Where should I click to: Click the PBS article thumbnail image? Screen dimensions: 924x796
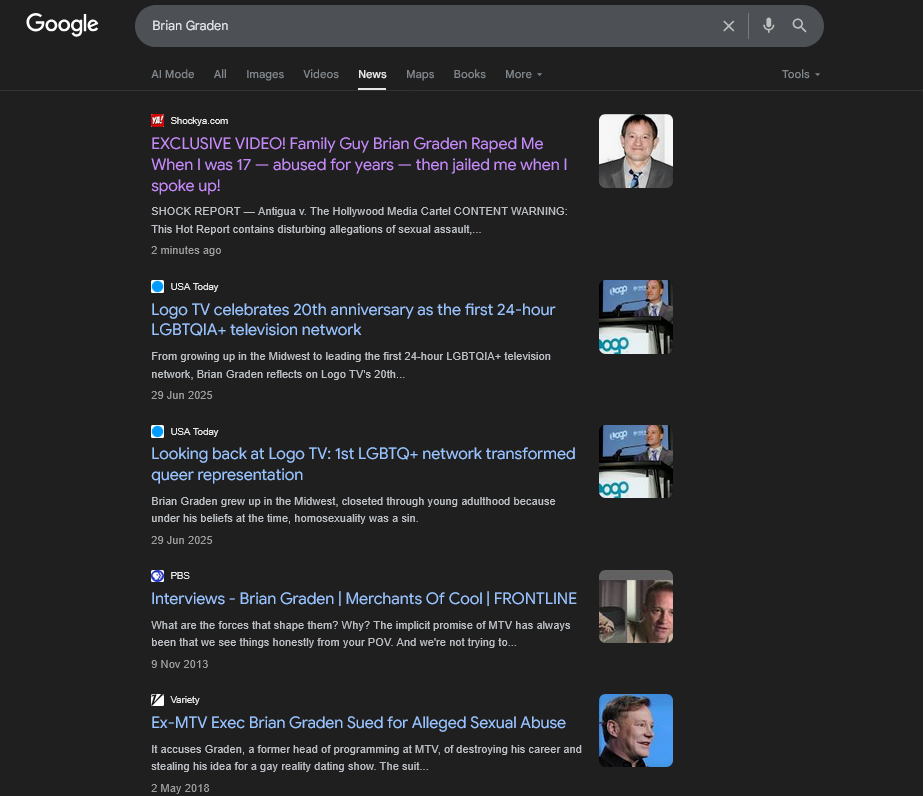[635, 607]
